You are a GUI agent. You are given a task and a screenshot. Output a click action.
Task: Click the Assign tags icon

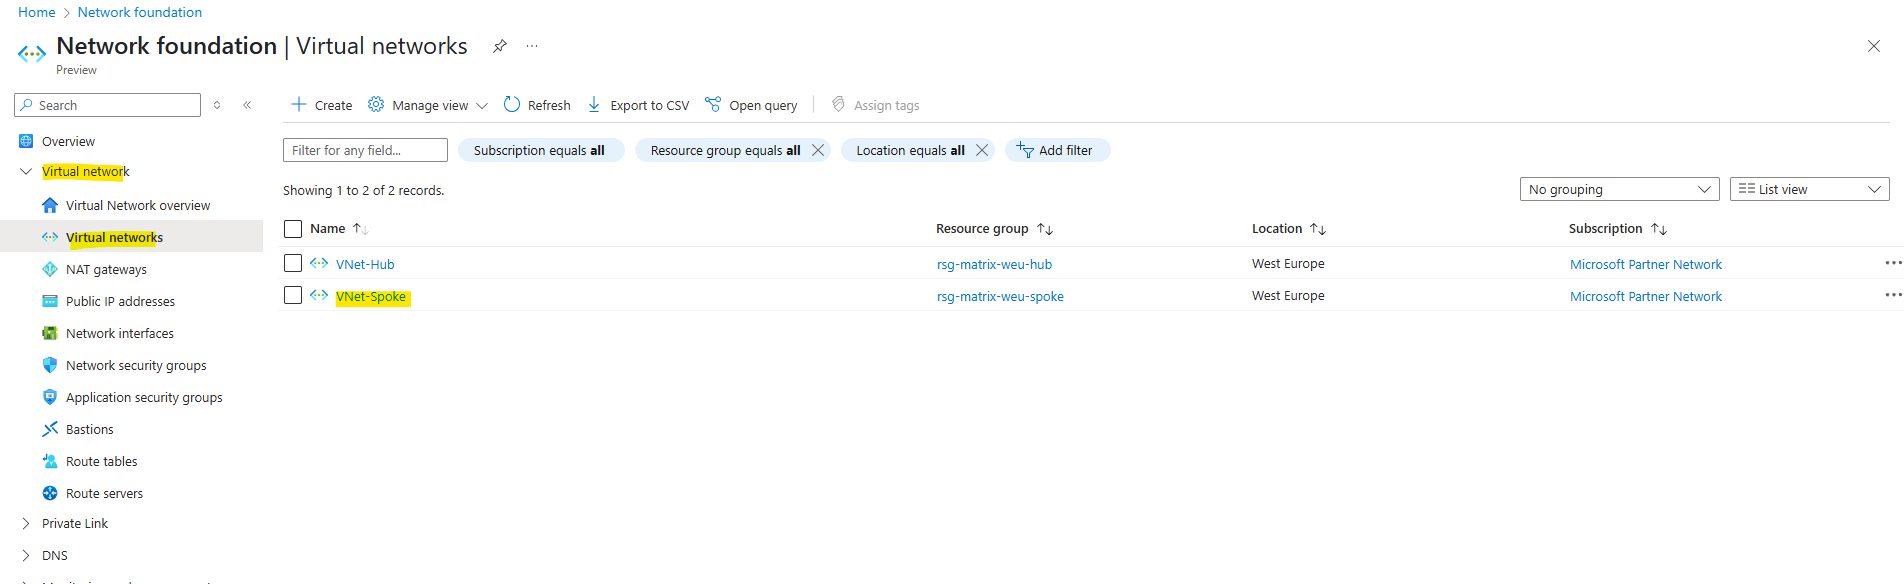(x=838, y=104)
